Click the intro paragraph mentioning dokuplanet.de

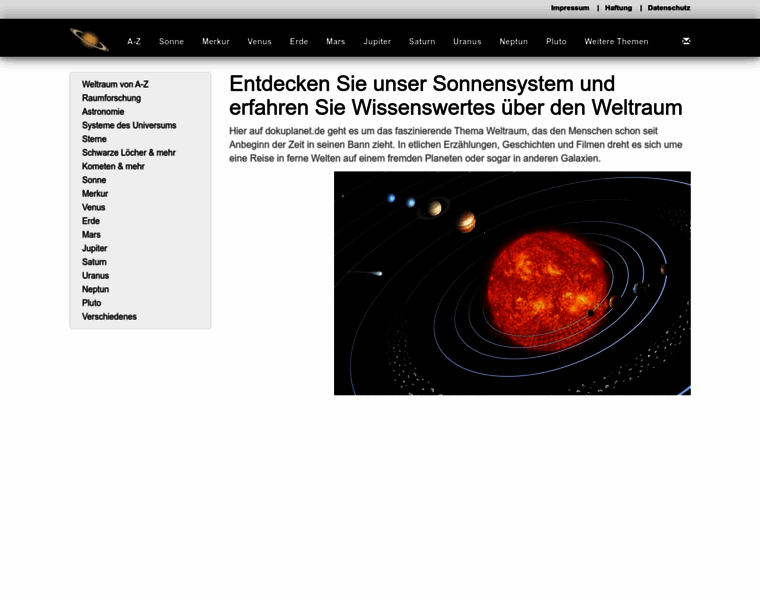tap(456, 144)
